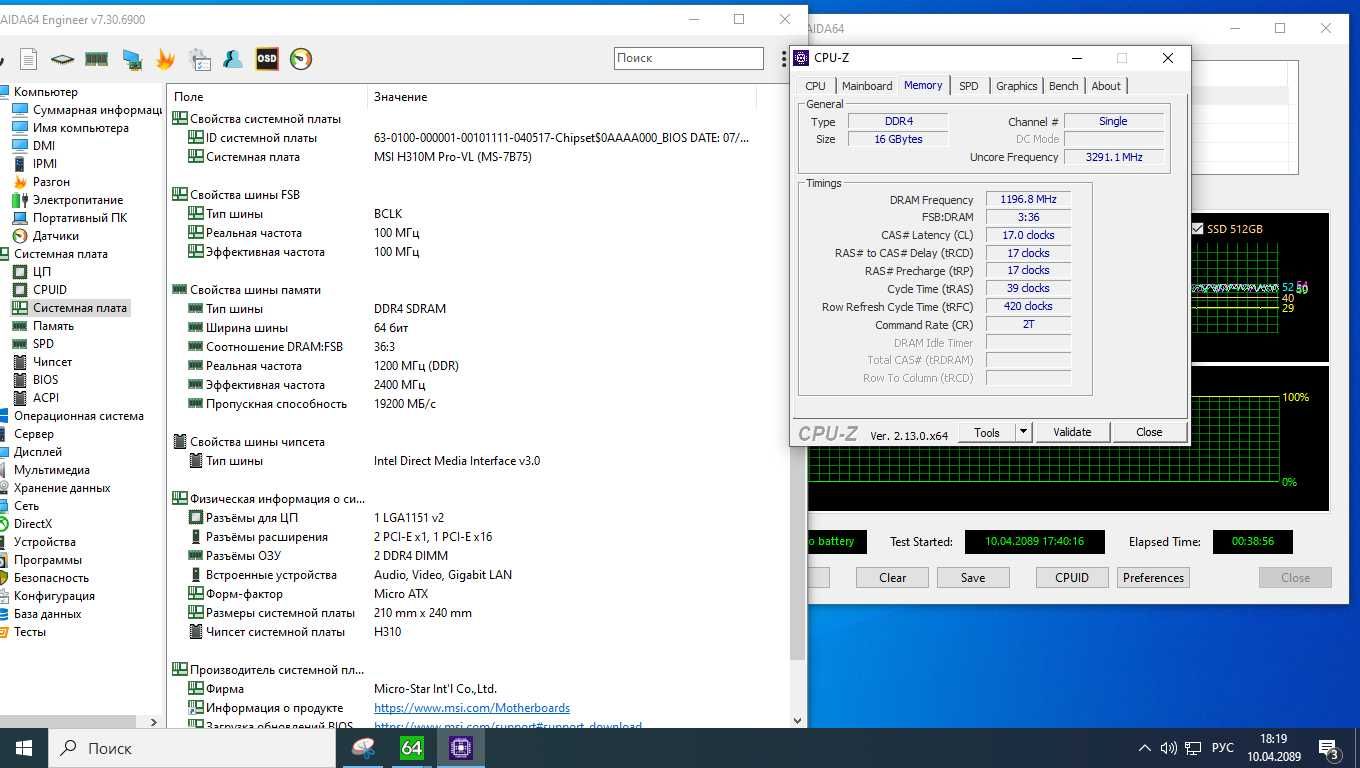The width and height of the screenshot is (1360, 768).
Task: Open the Windows Start menu
Action: (24, 748)
